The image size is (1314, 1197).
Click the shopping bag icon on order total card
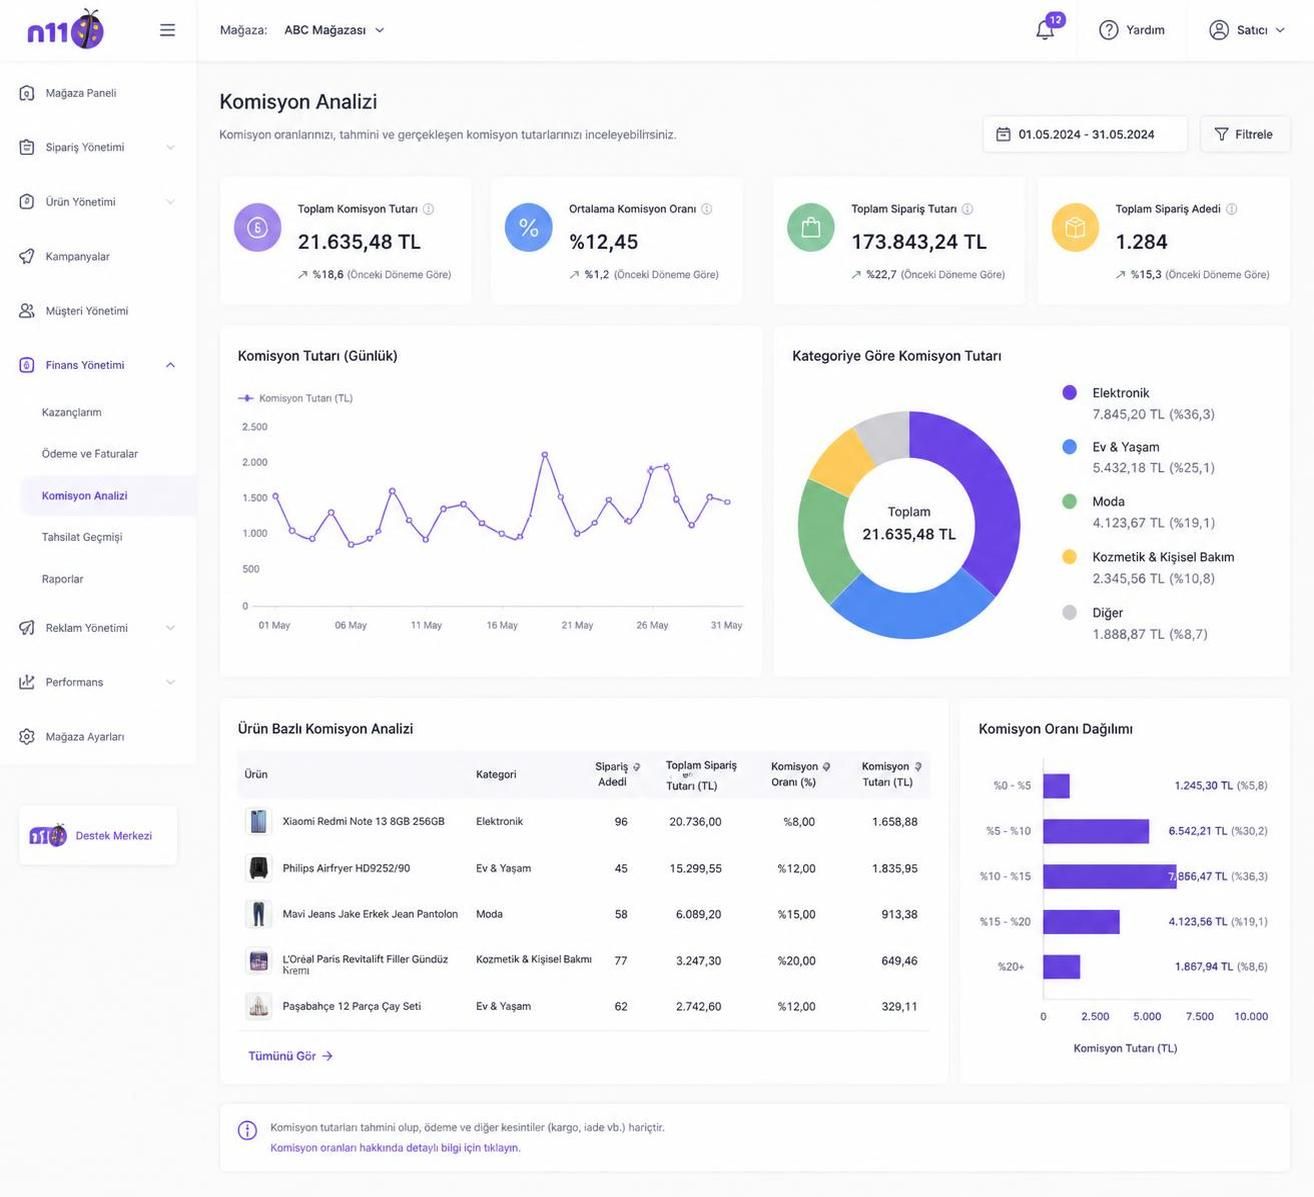pos(811,228)
